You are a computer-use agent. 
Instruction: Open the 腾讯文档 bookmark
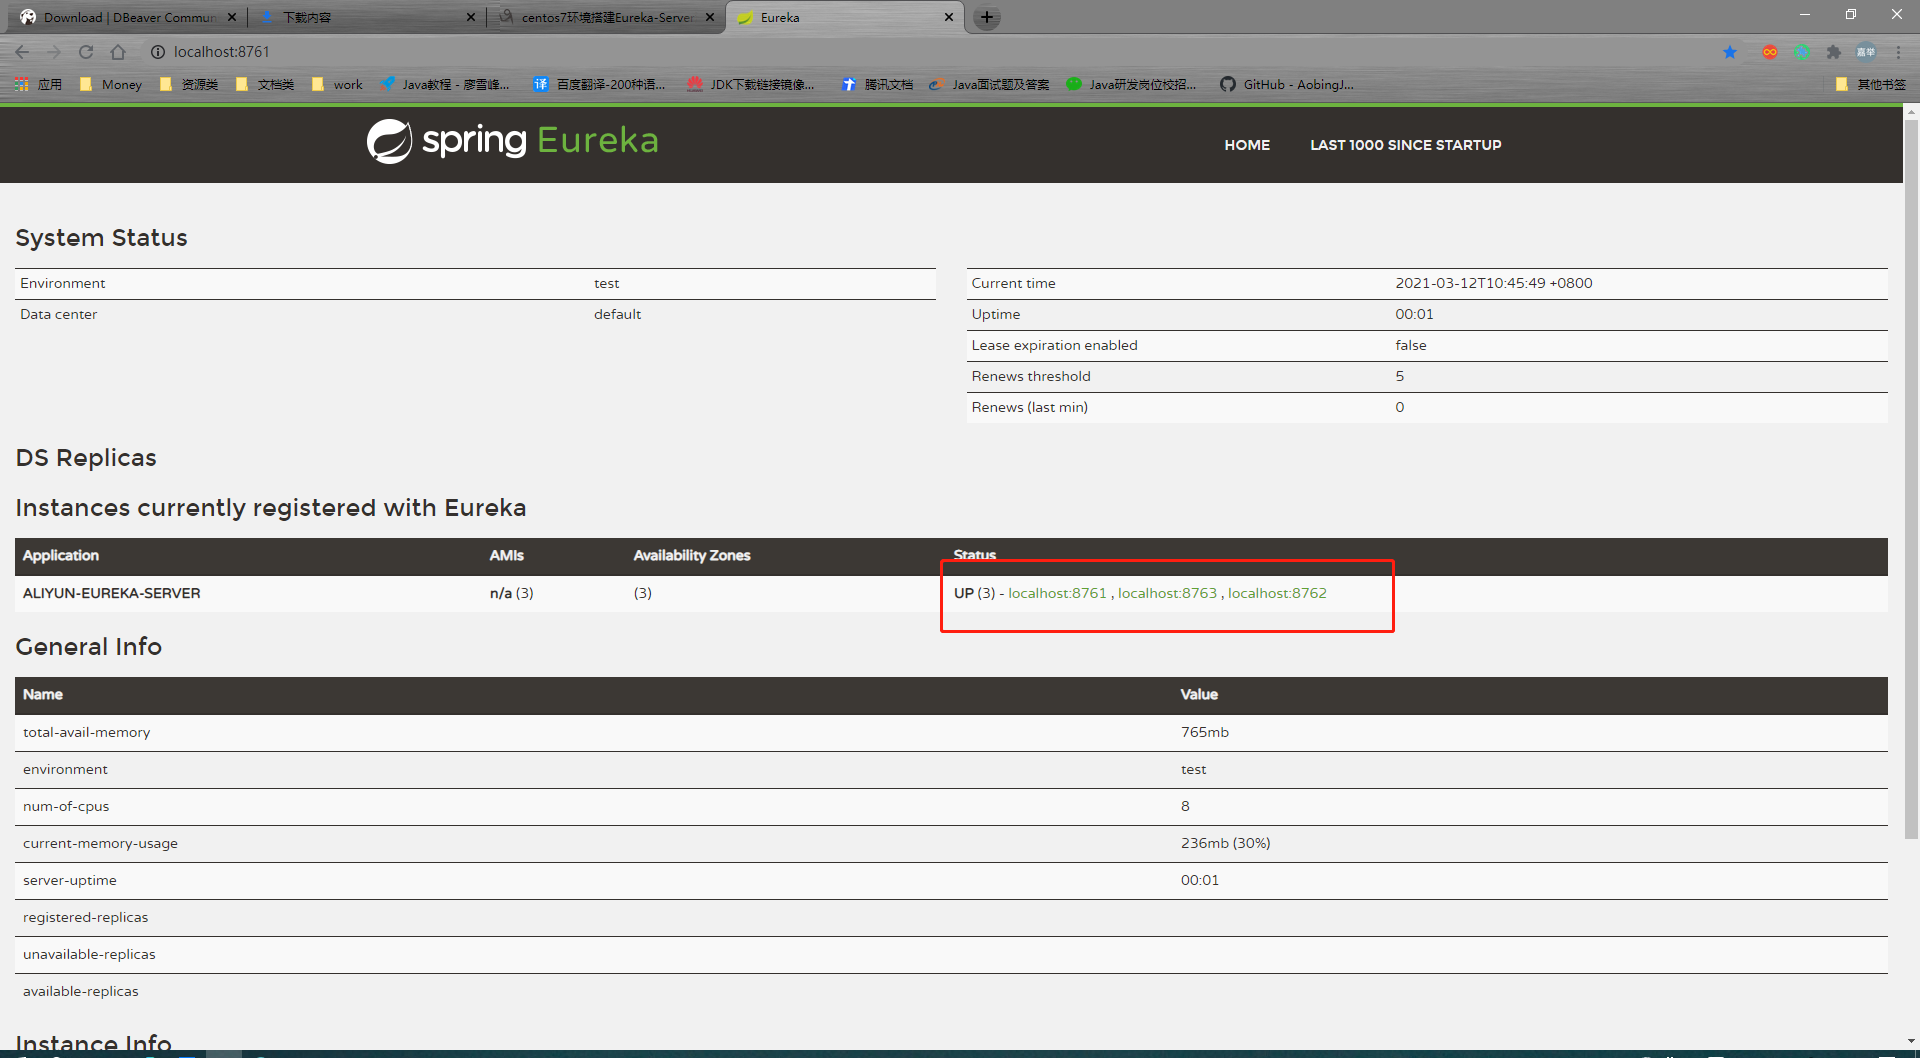pos(878,85)
